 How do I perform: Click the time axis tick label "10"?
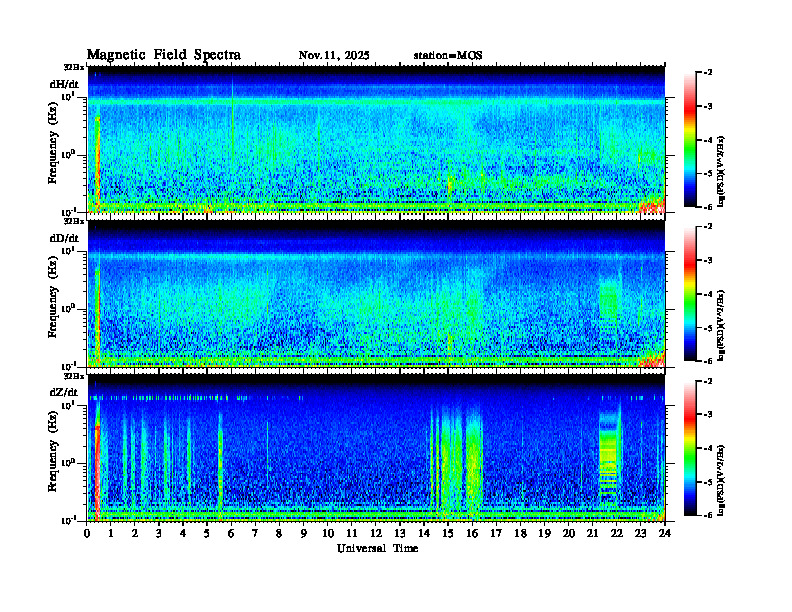pos(328,533)
